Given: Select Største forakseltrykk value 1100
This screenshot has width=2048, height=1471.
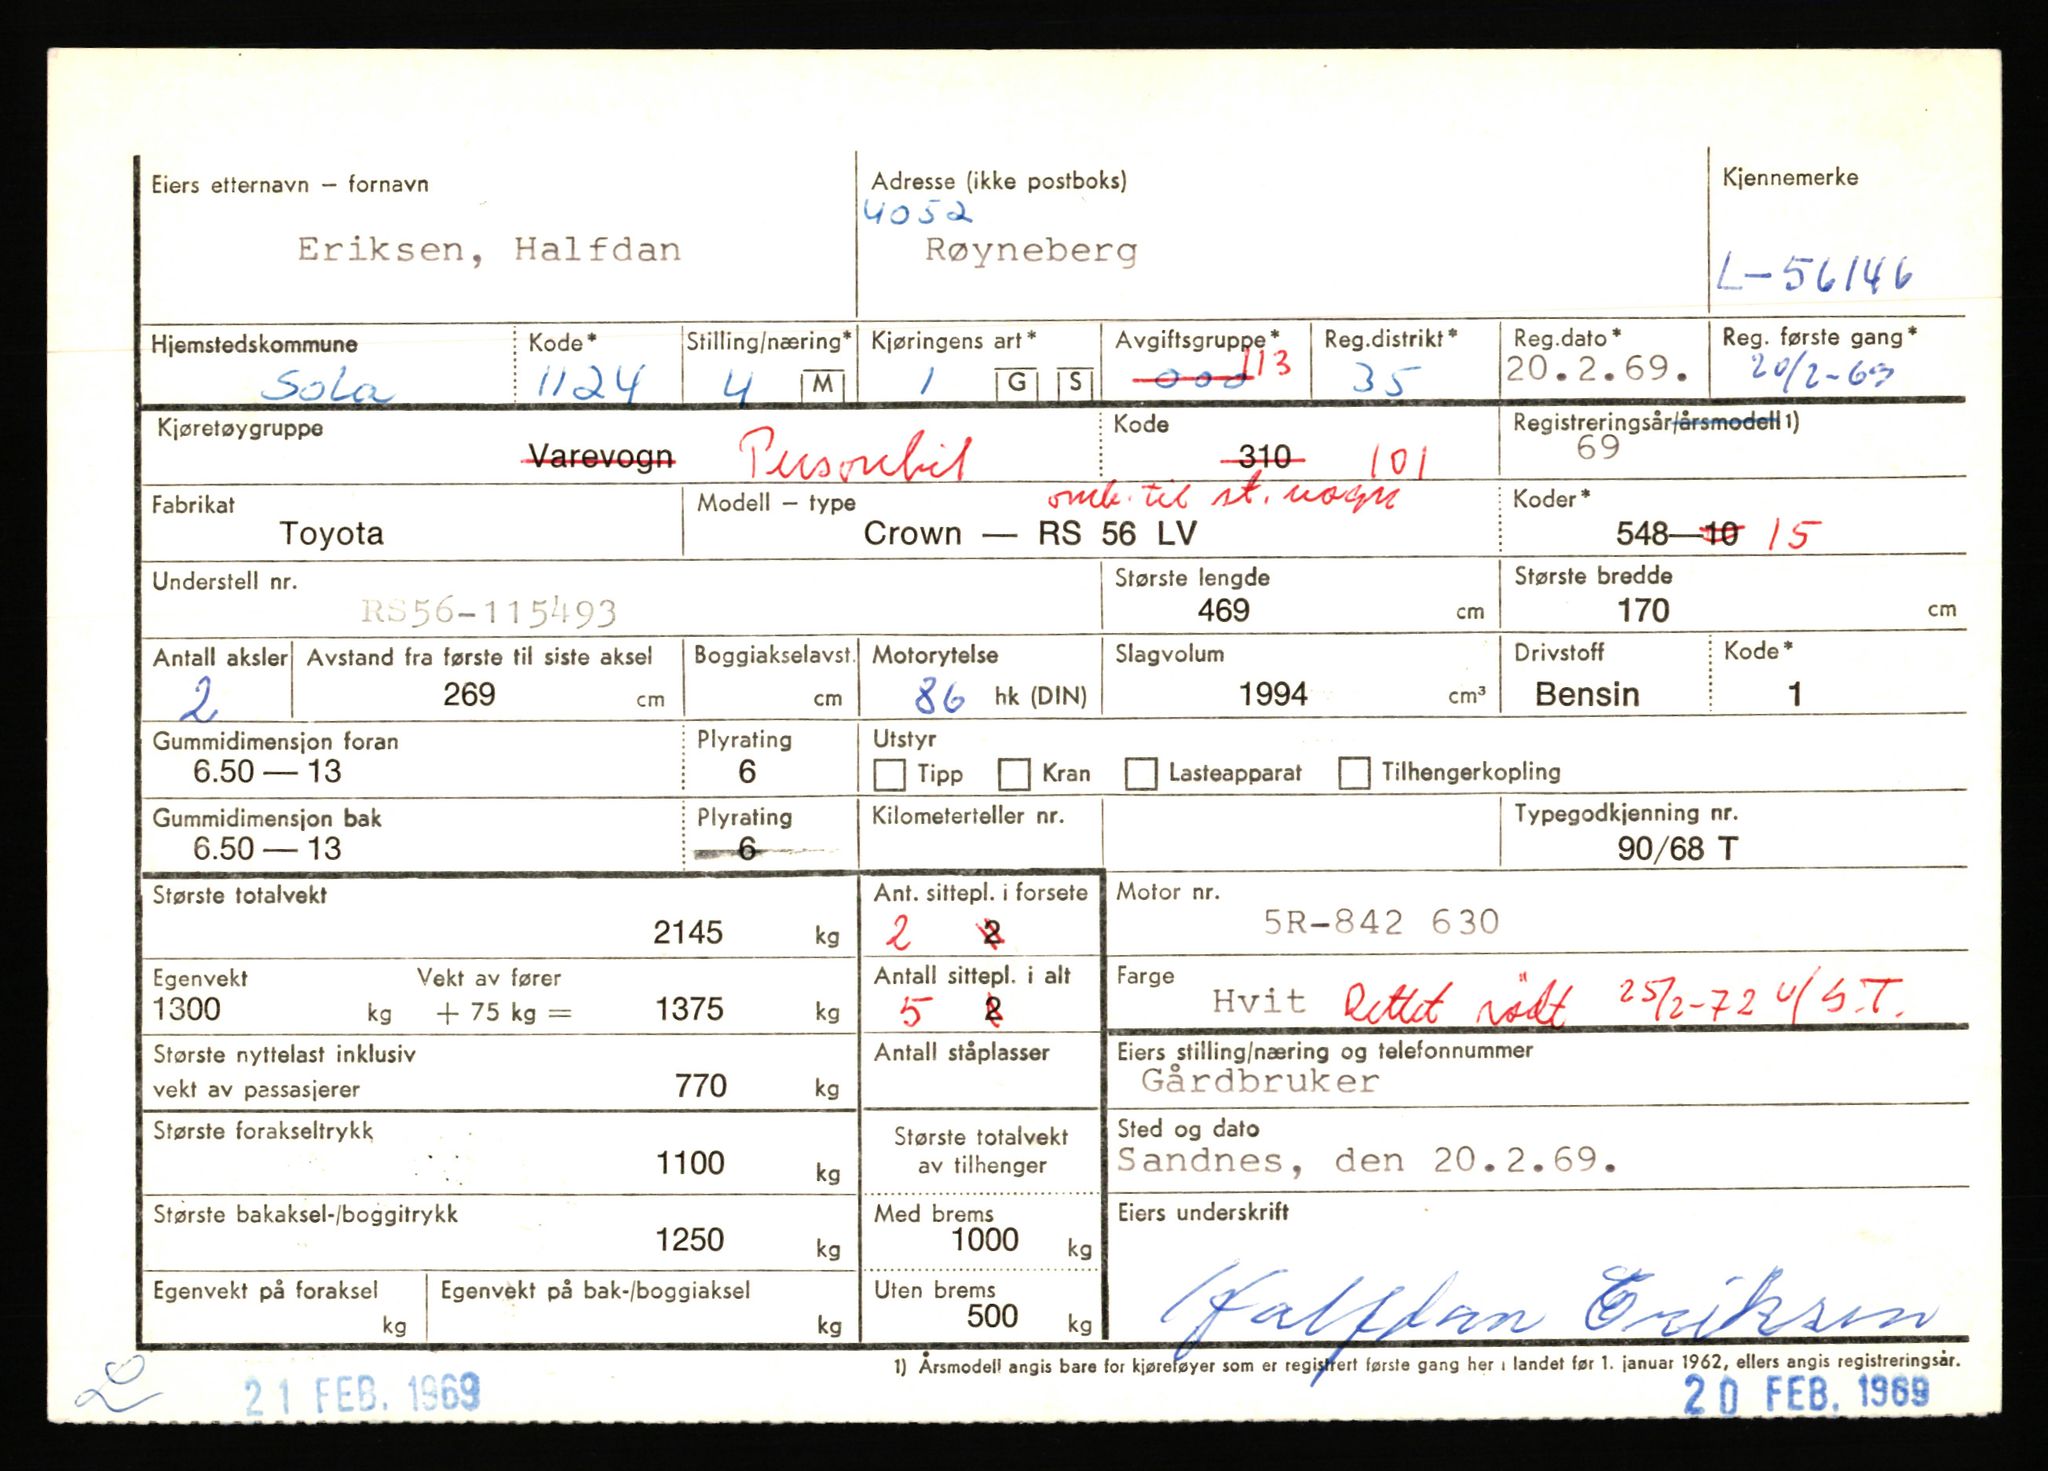Looking at the screenshot, I should click(690, 1162).
